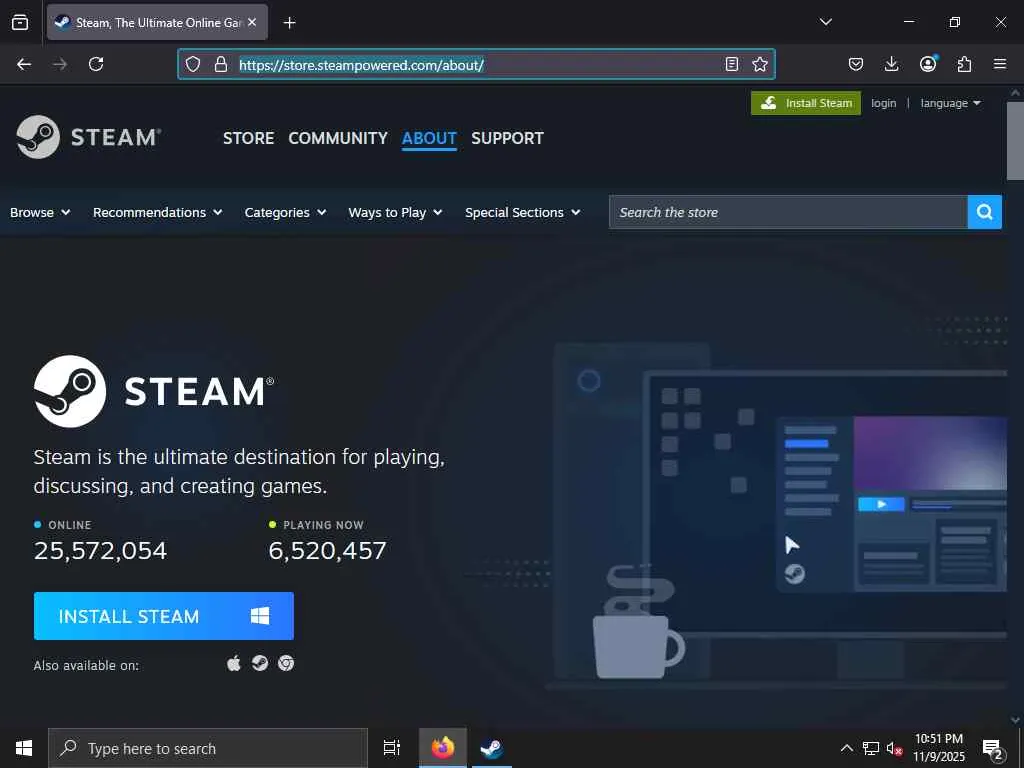Click the SteamOS download icon
The height and width of the screenshot is (768, 1024).
click(x=260, y=664)
